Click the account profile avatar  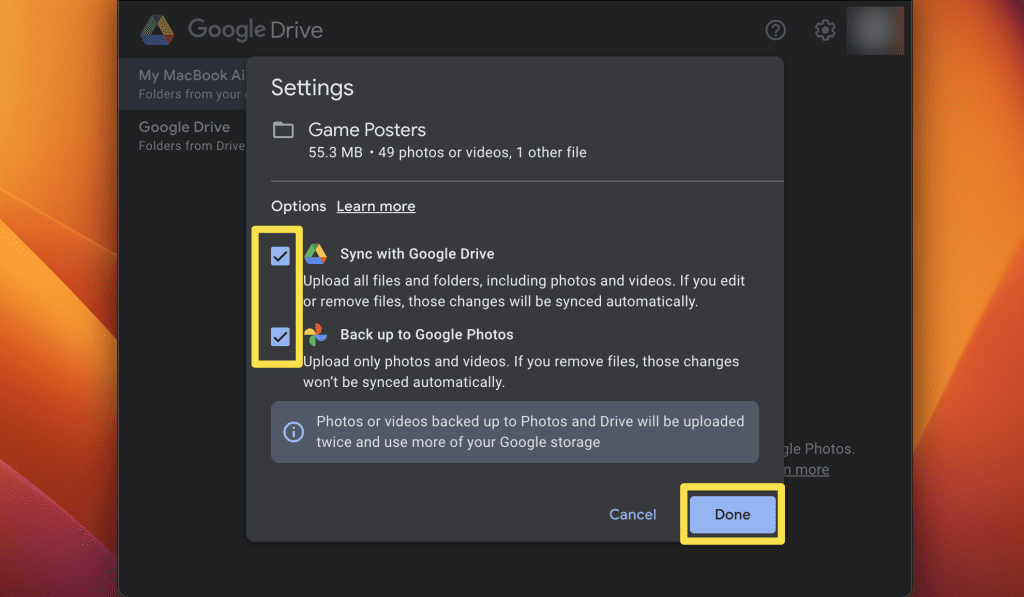[875, 31]
